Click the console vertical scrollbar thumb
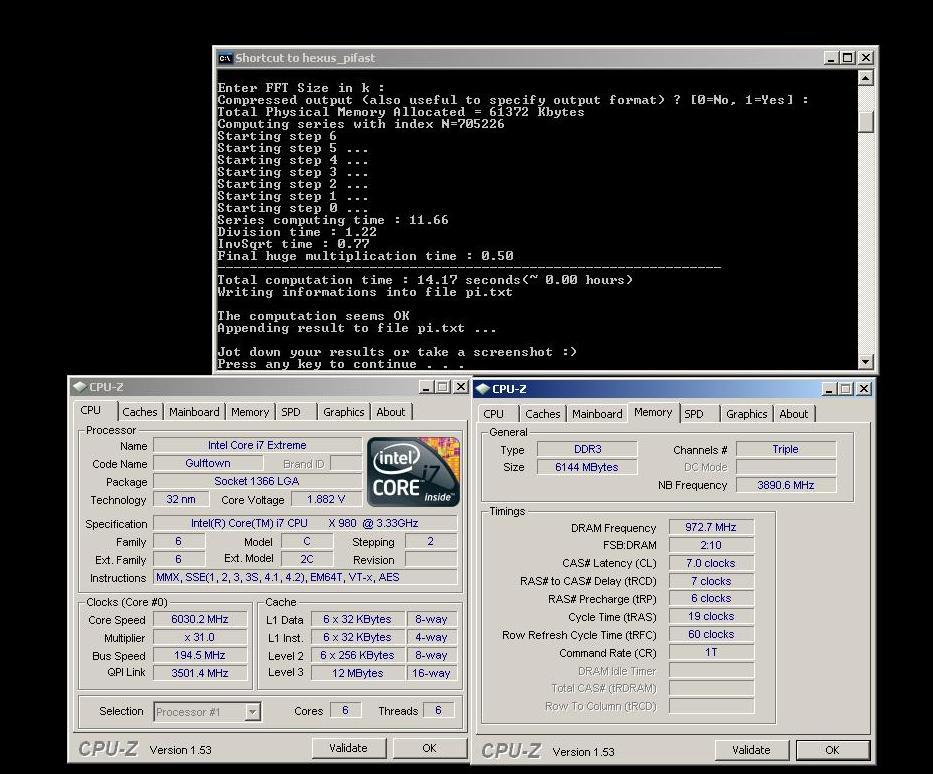 866,121
